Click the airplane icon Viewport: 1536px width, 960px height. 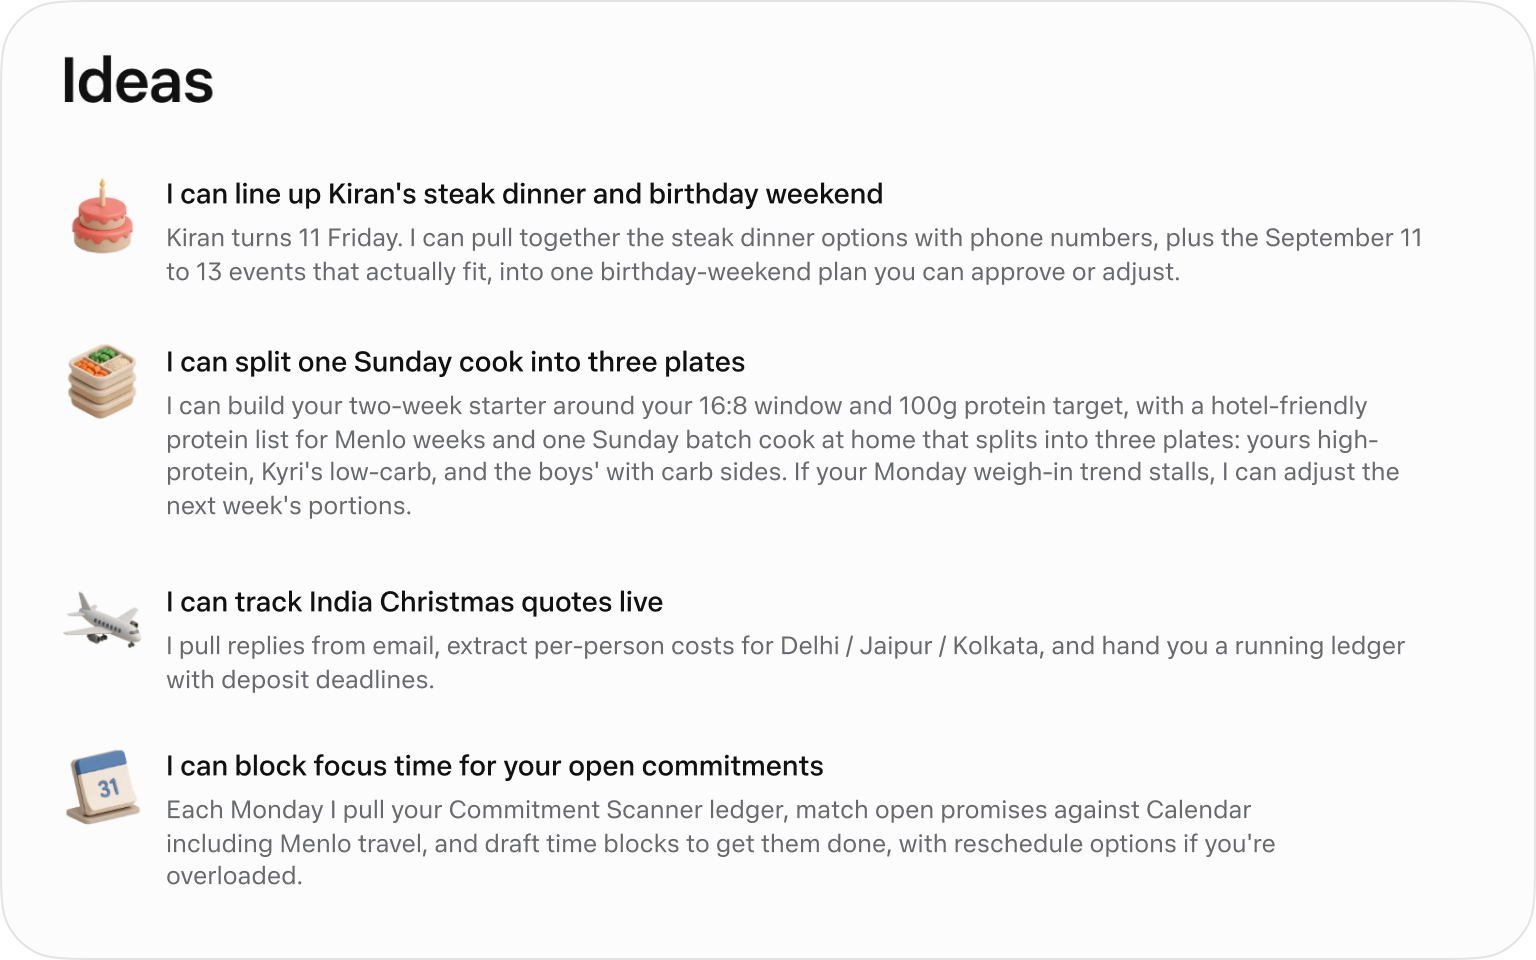coord(102,620)
